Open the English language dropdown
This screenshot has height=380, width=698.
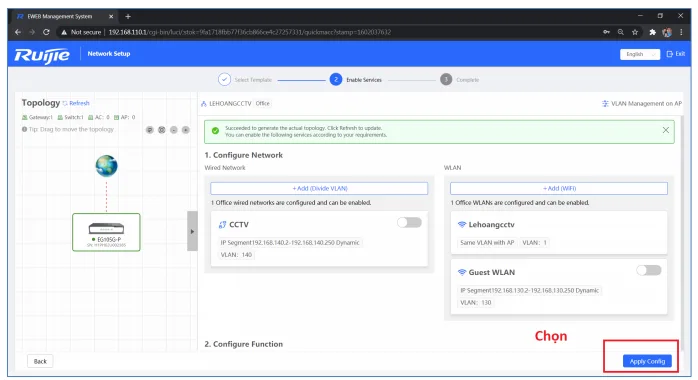tap(640, 54)
